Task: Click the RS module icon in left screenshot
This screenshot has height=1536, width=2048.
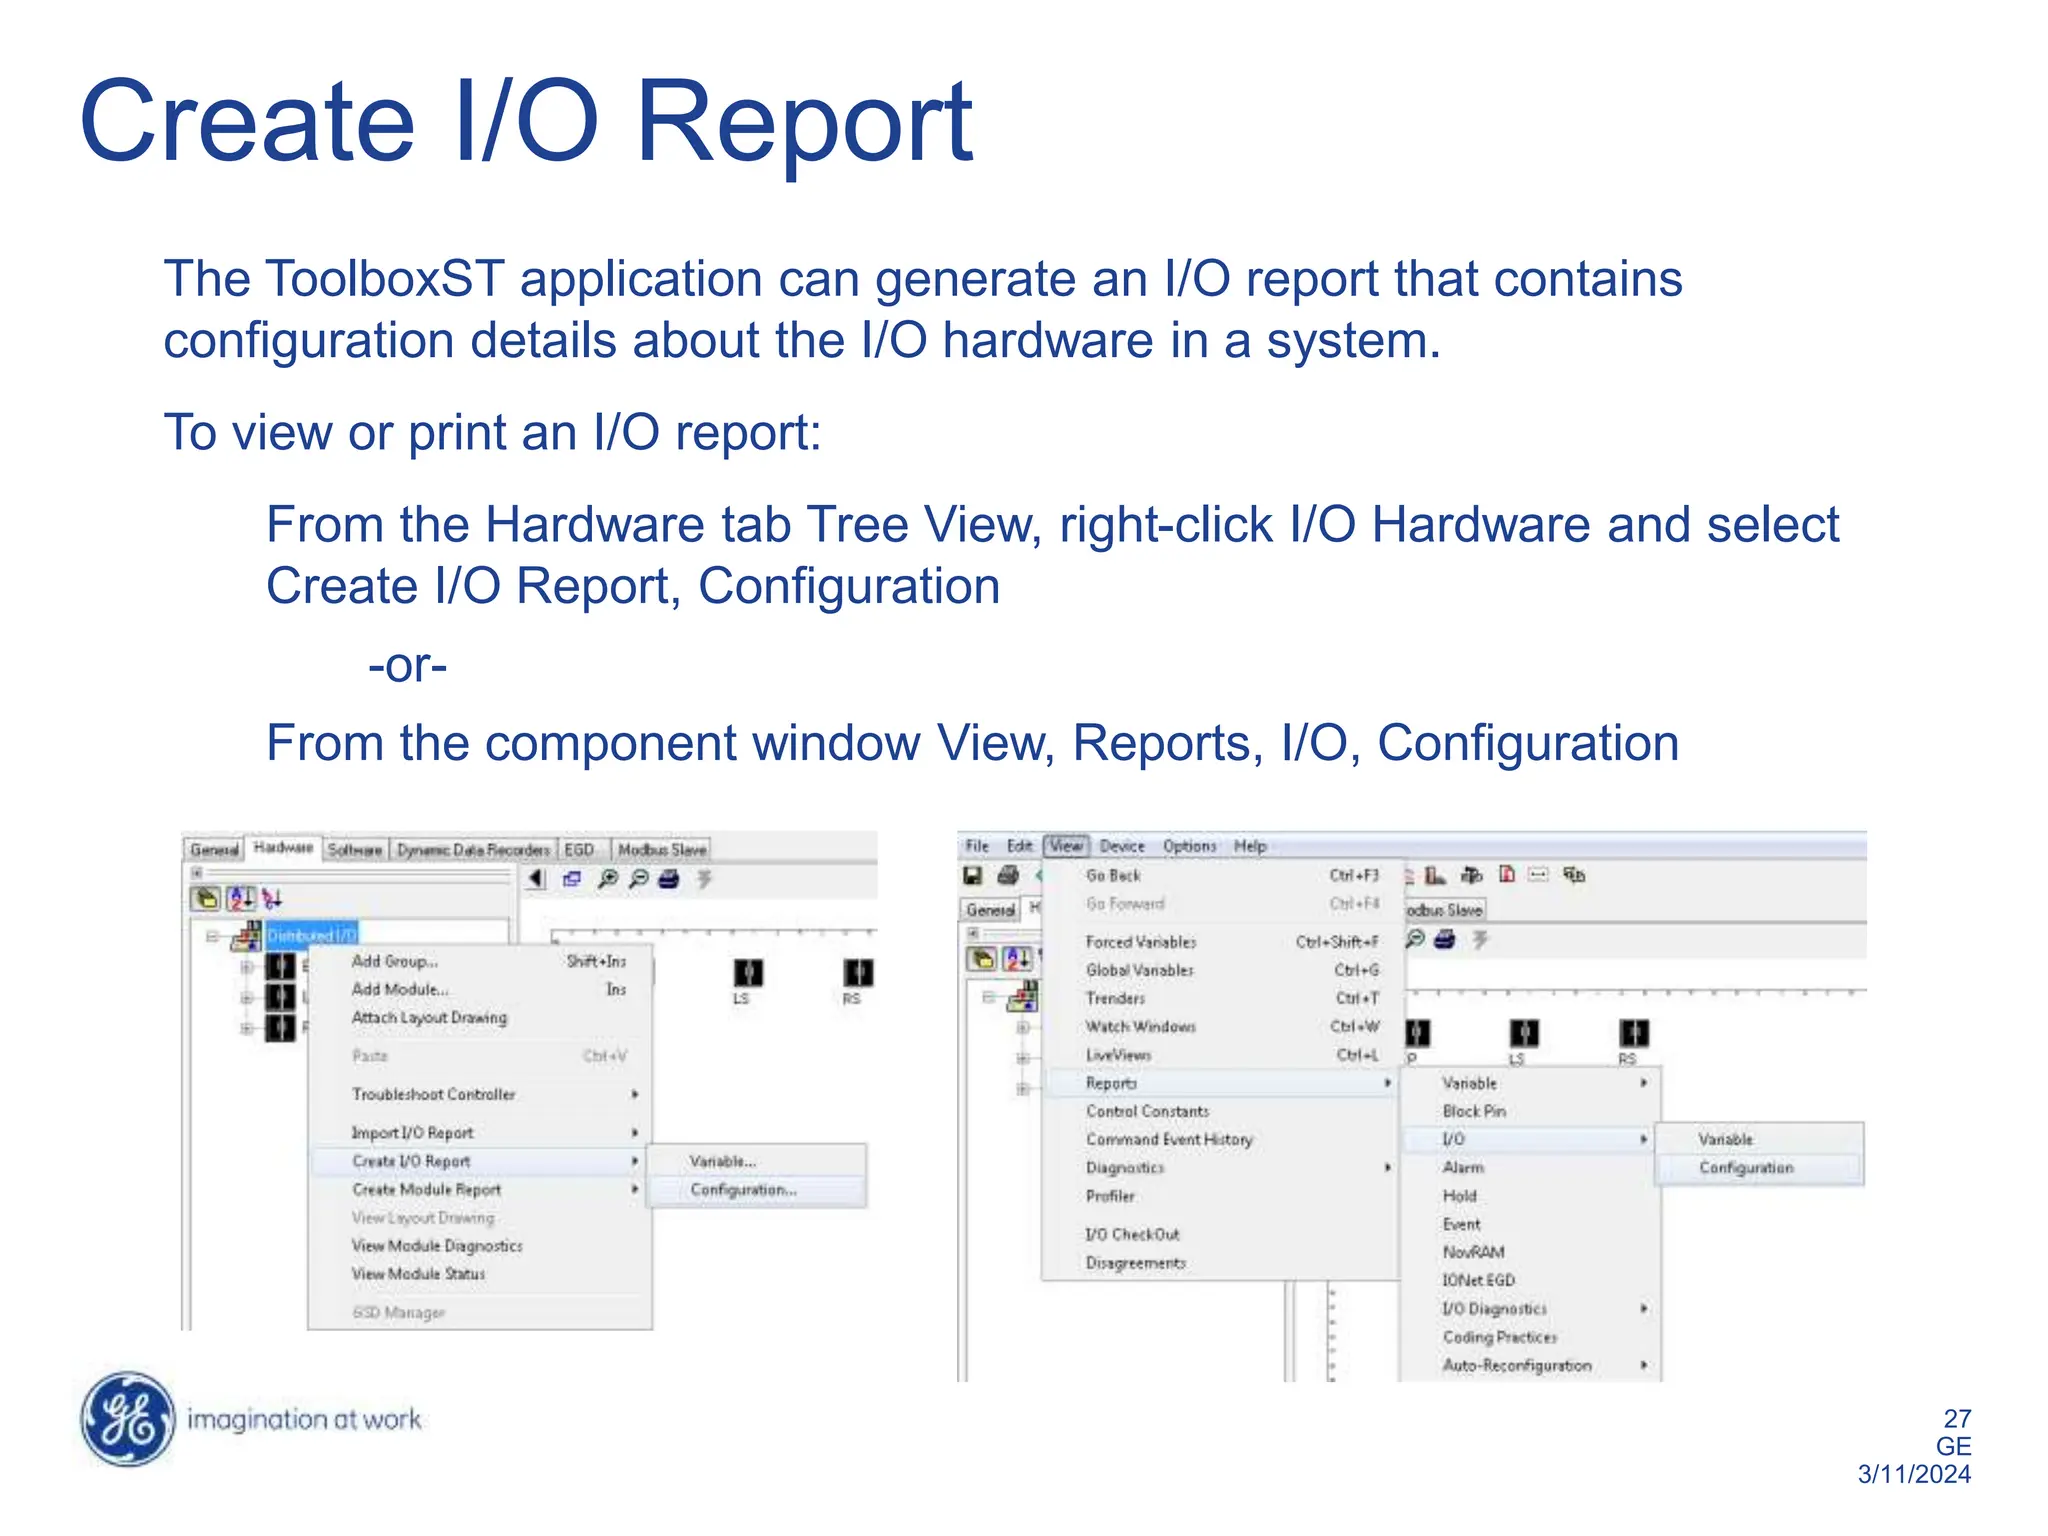Action: tap(857, 973)
